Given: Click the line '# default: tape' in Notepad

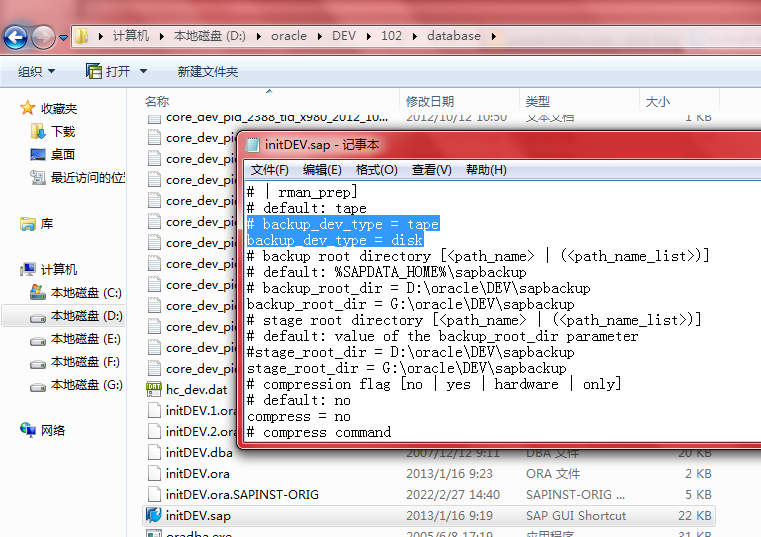Looking at the screenshot, I should click(x=307, y=208).
